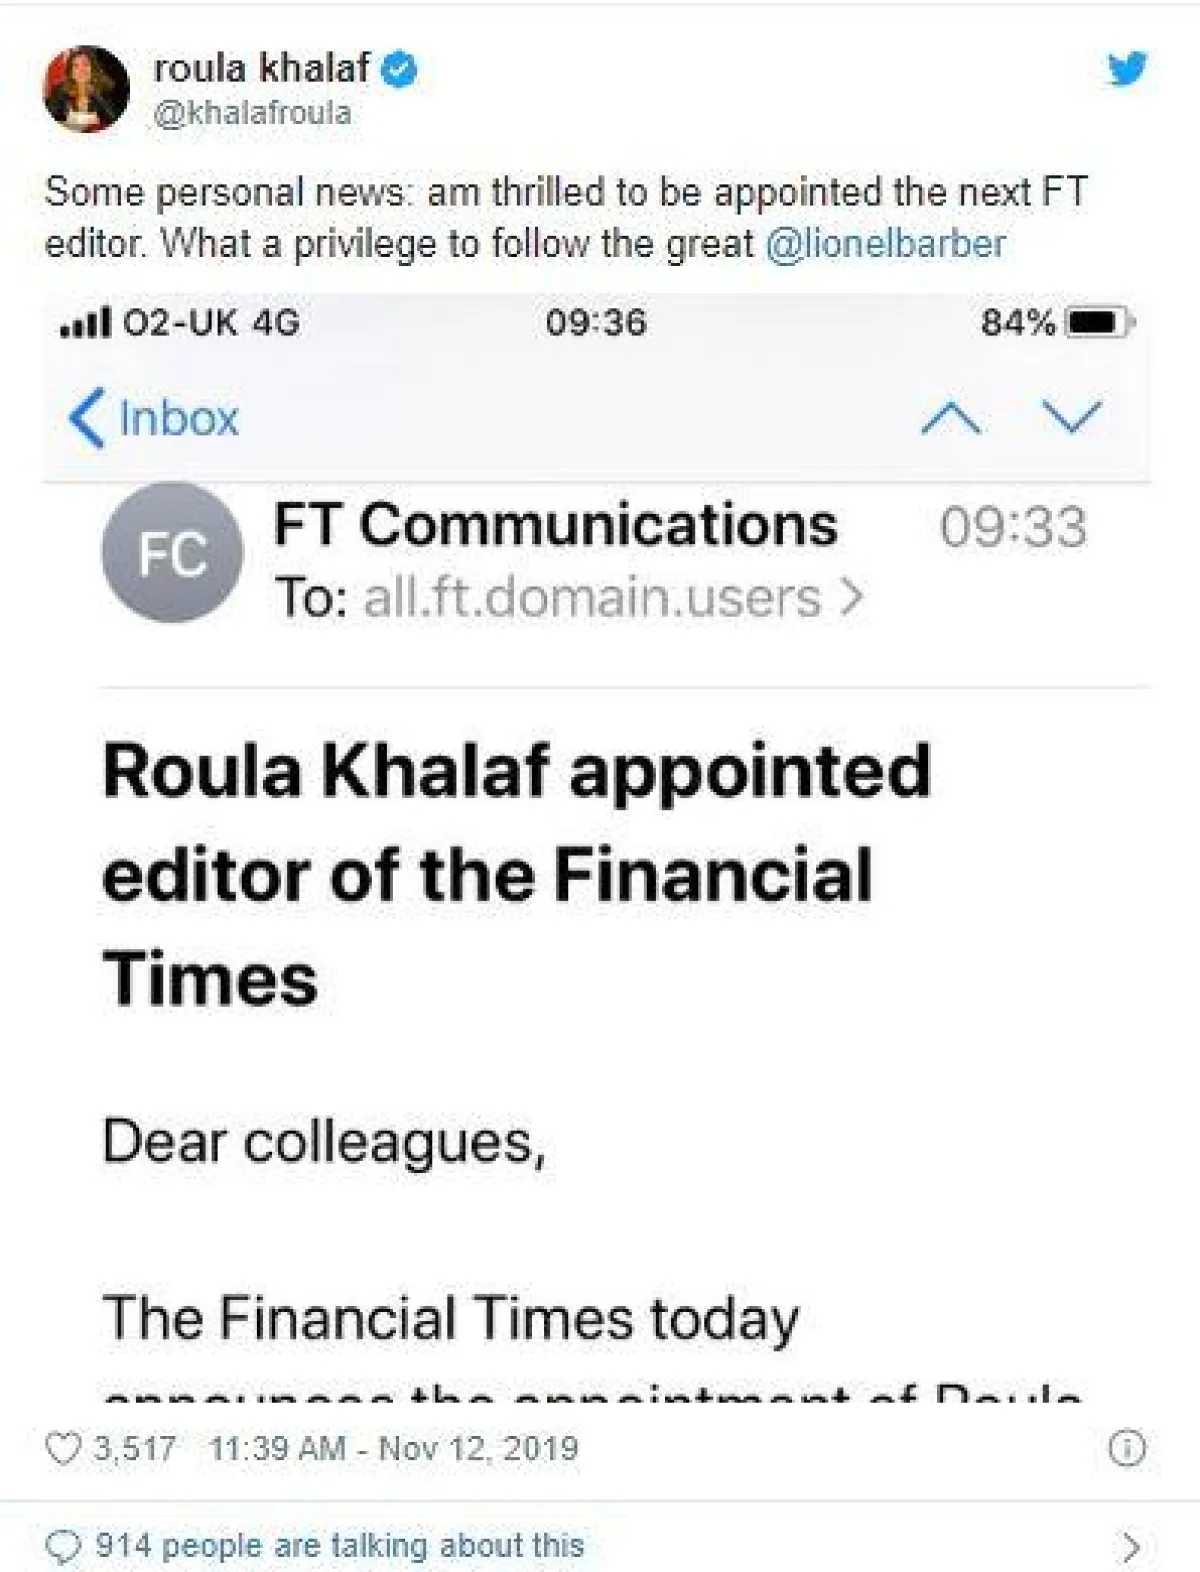The width and height of the screenshot is (1200, 1572).
Task: Like the tweet with the heart icon
Action: 64,1449
